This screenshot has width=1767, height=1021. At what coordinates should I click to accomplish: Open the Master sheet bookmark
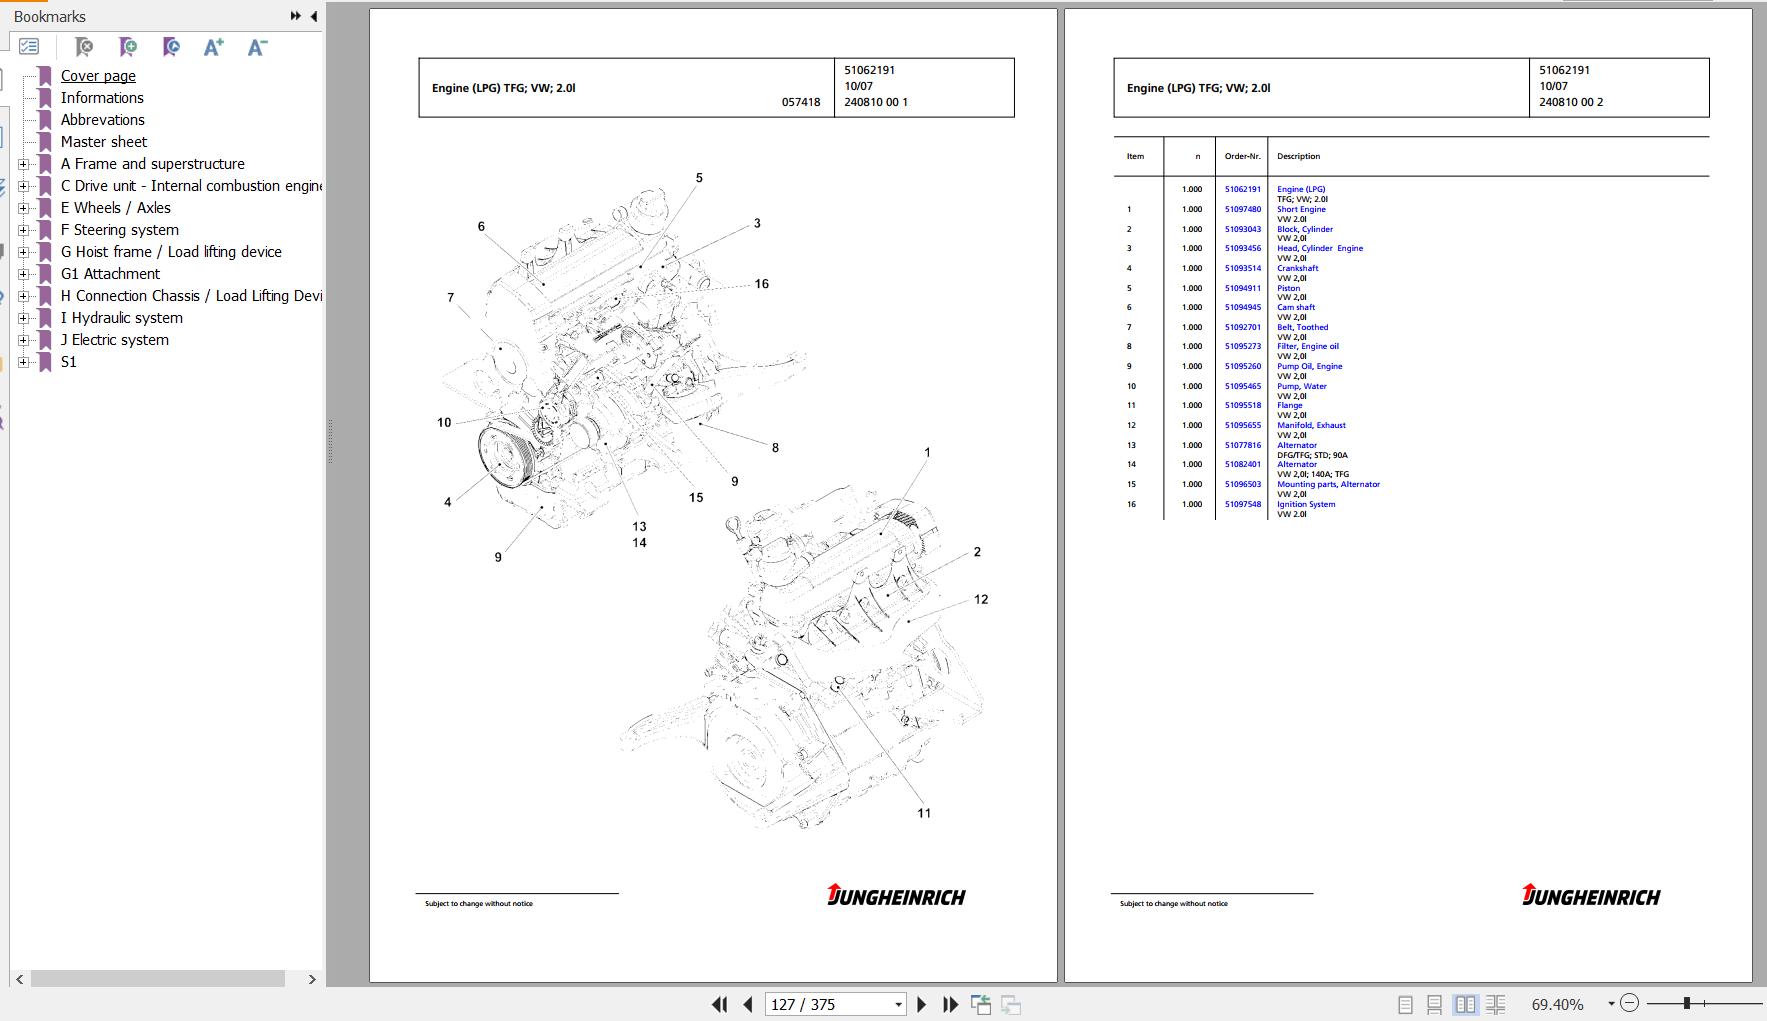103,142
